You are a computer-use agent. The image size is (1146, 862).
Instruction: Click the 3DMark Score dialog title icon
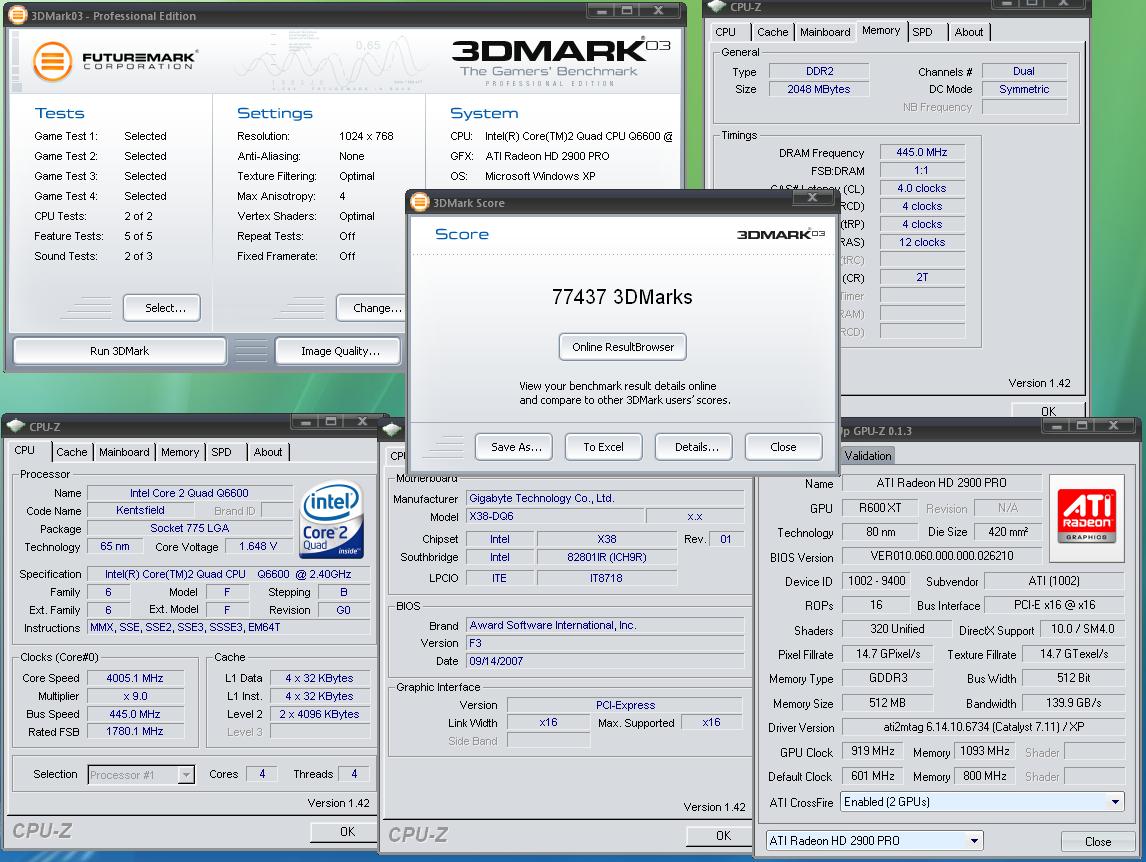(420, 203)
